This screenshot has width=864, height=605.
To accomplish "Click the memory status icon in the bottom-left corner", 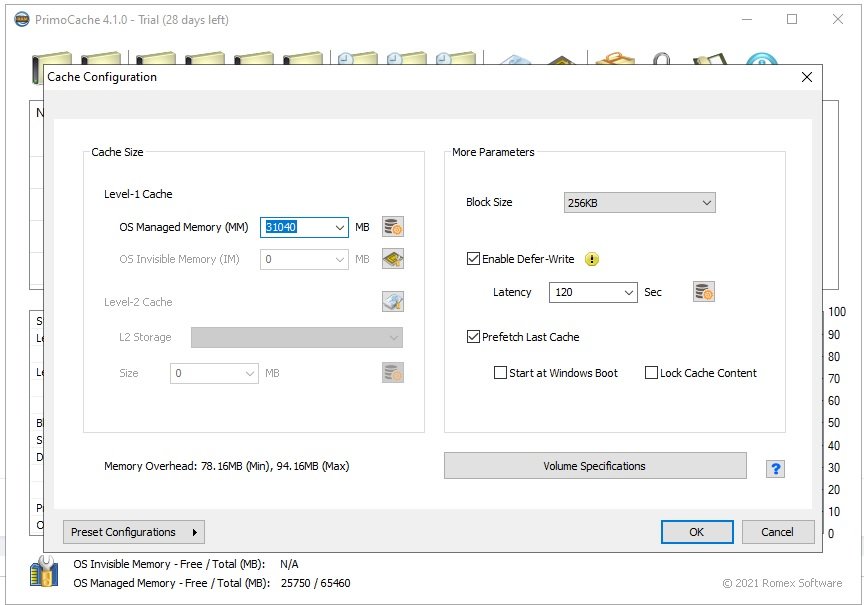I will tap(45, 571).
